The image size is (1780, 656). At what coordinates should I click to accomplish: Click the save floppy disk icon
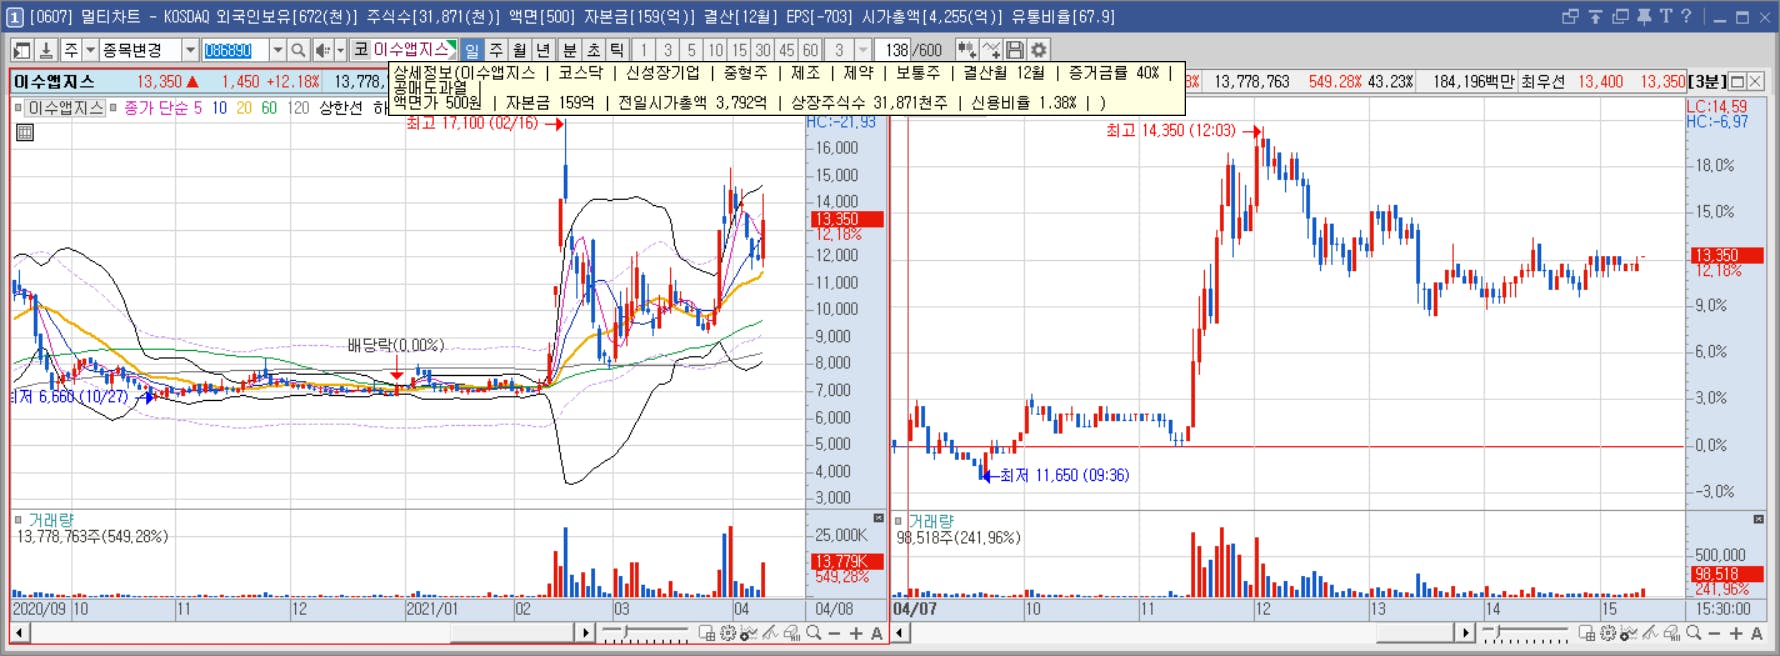pos(1015,50)
